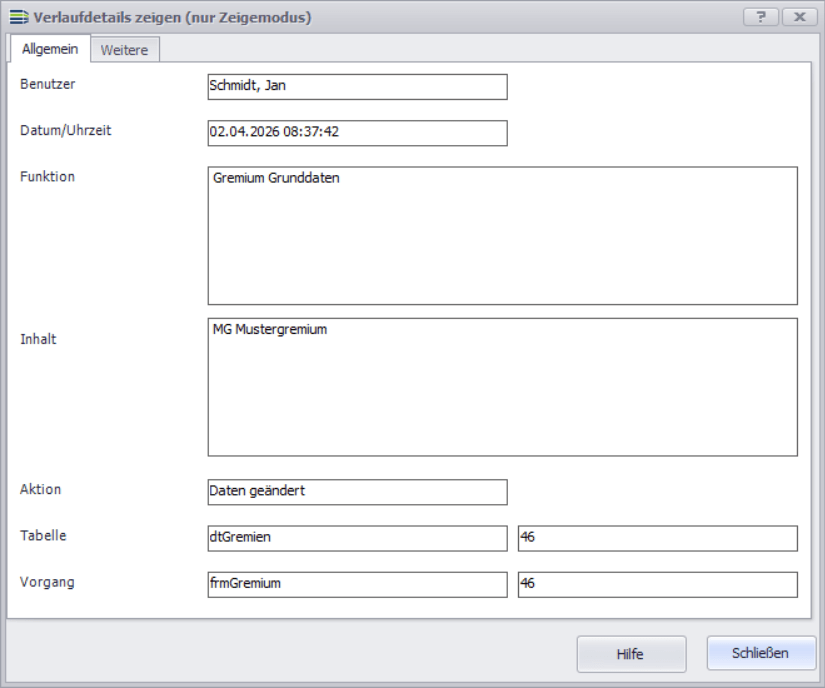Switch to the Weitere tab

click(124, 50)
